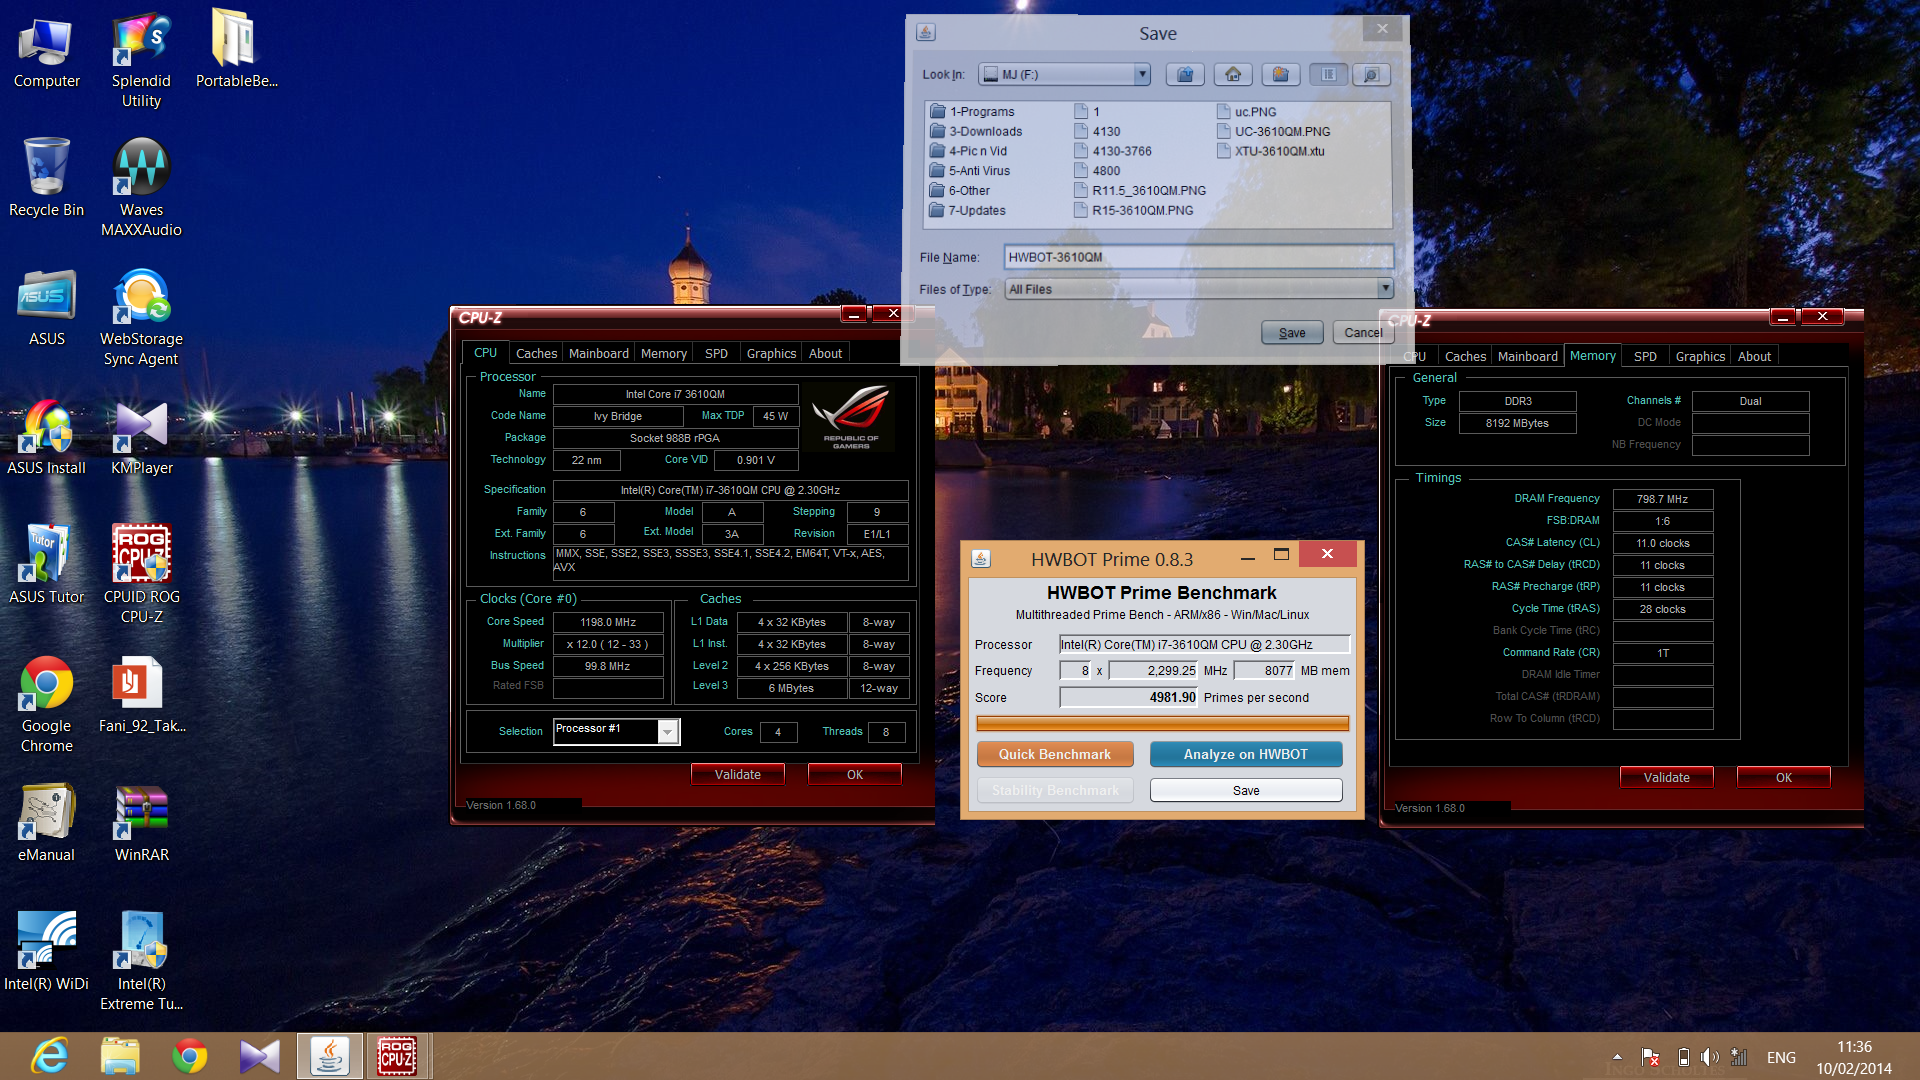Open About tab in right CPU-Z window
This screenshot has height=1080, width=1920.
[1754, 357]
